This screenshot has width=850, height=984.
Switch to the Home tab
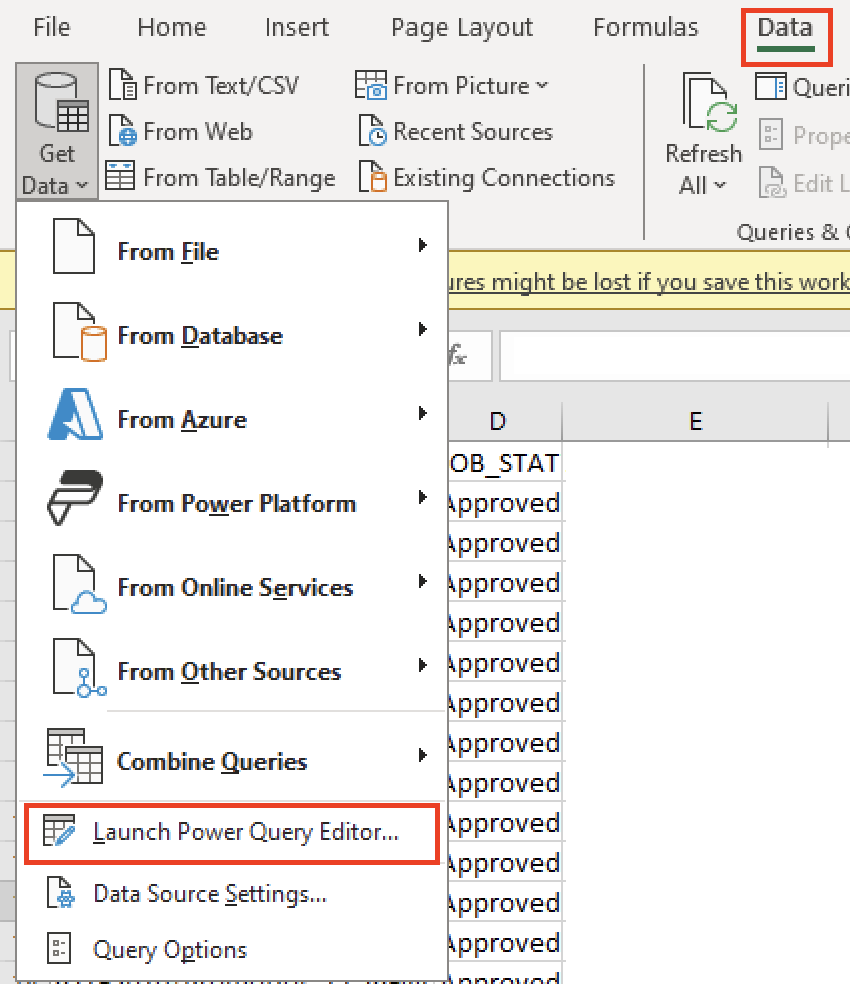click(171, 28)
